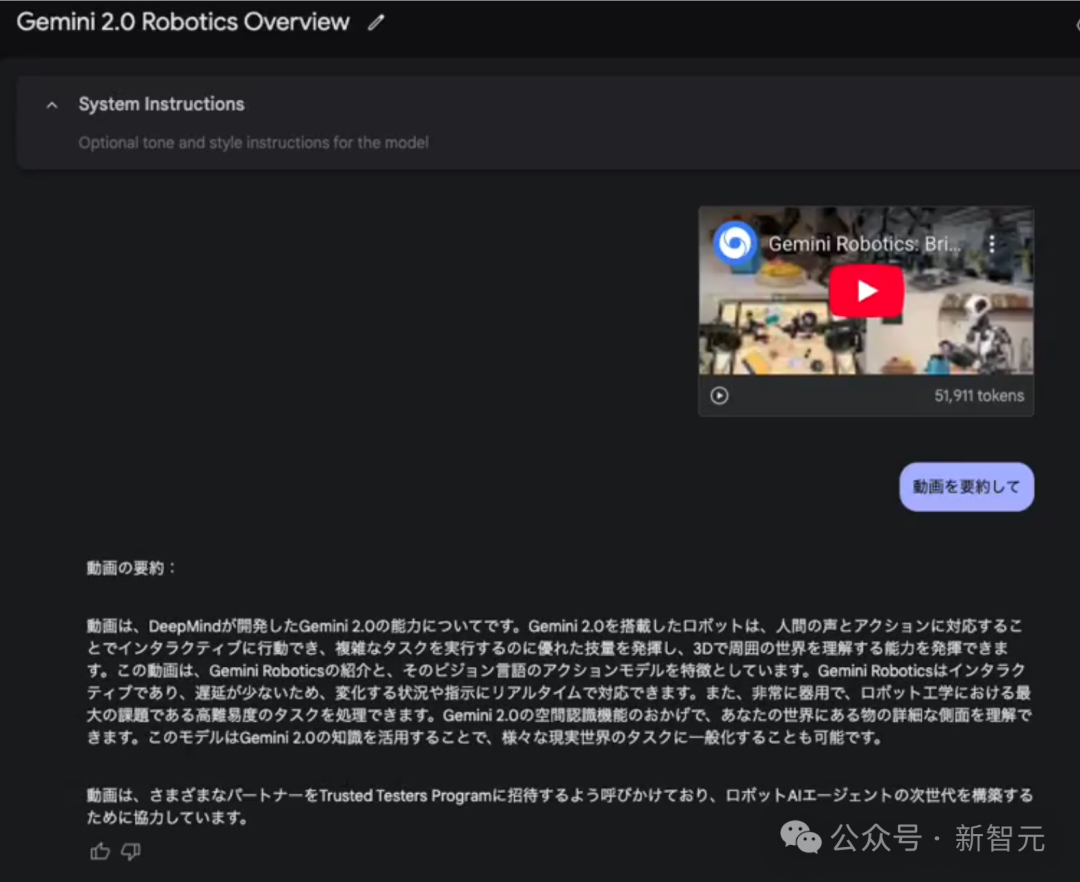Screen dimensions: 1080x882
Task: Toggle the video summary rating to positive
Action: tap(99, 851)
